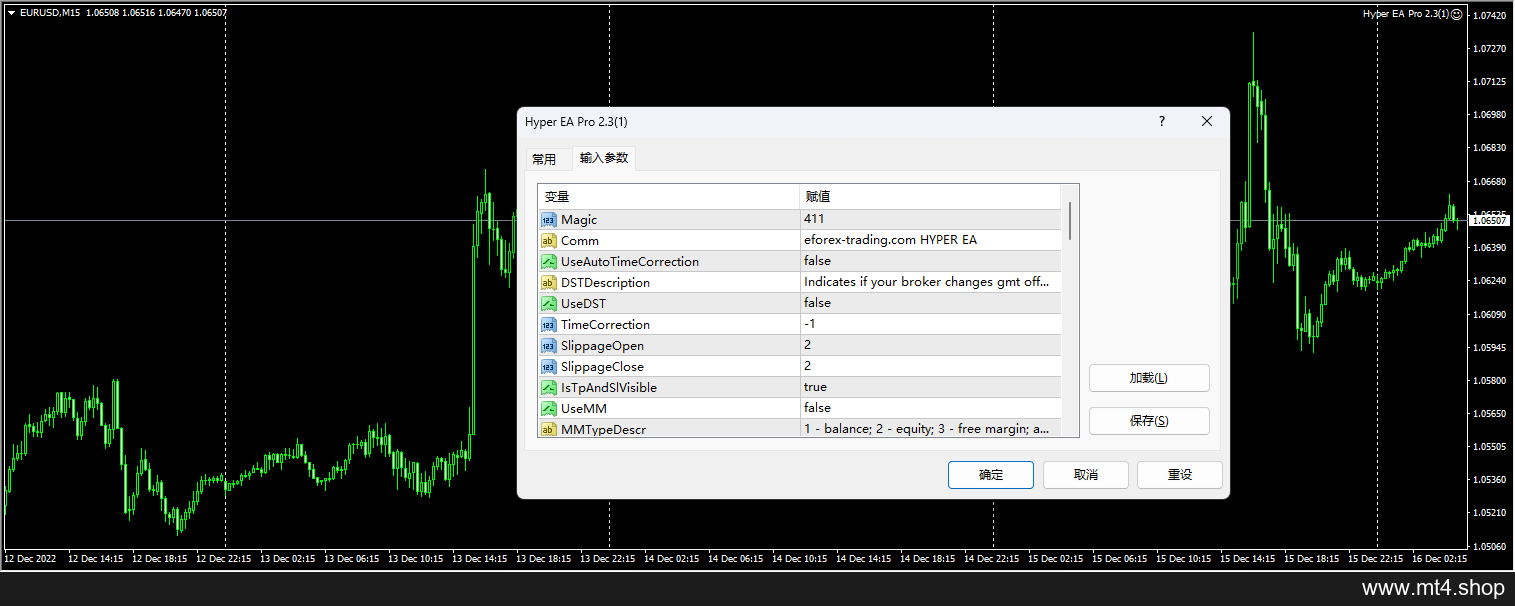
Task: Click the TimeCorrection variable name
Action: pos(605,324)
